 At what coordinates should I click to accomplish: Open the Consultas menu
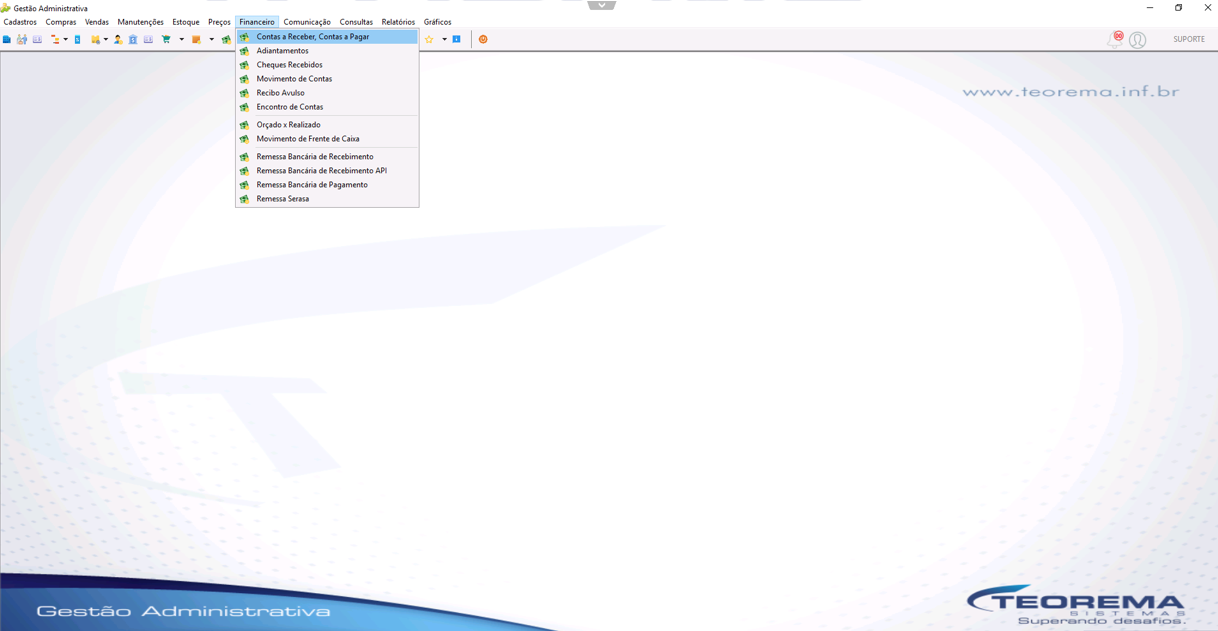tap(356, 22)
